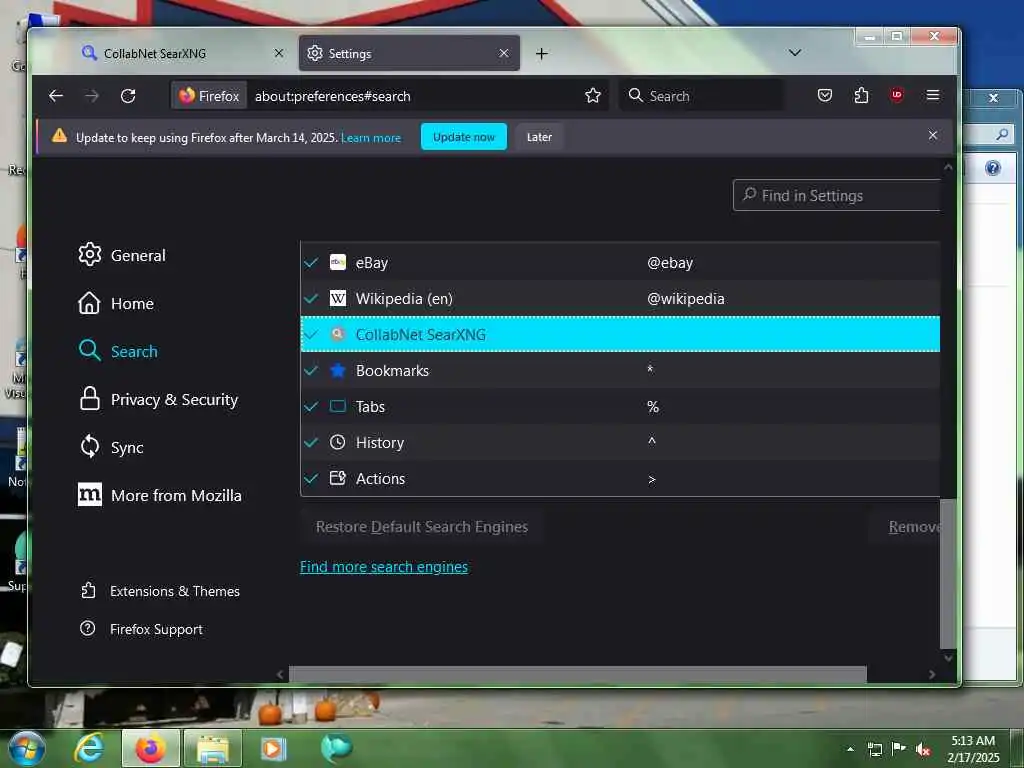Open Windows Start menu orb
Viewport: 1024px width, 768px height.
point(27,748)
